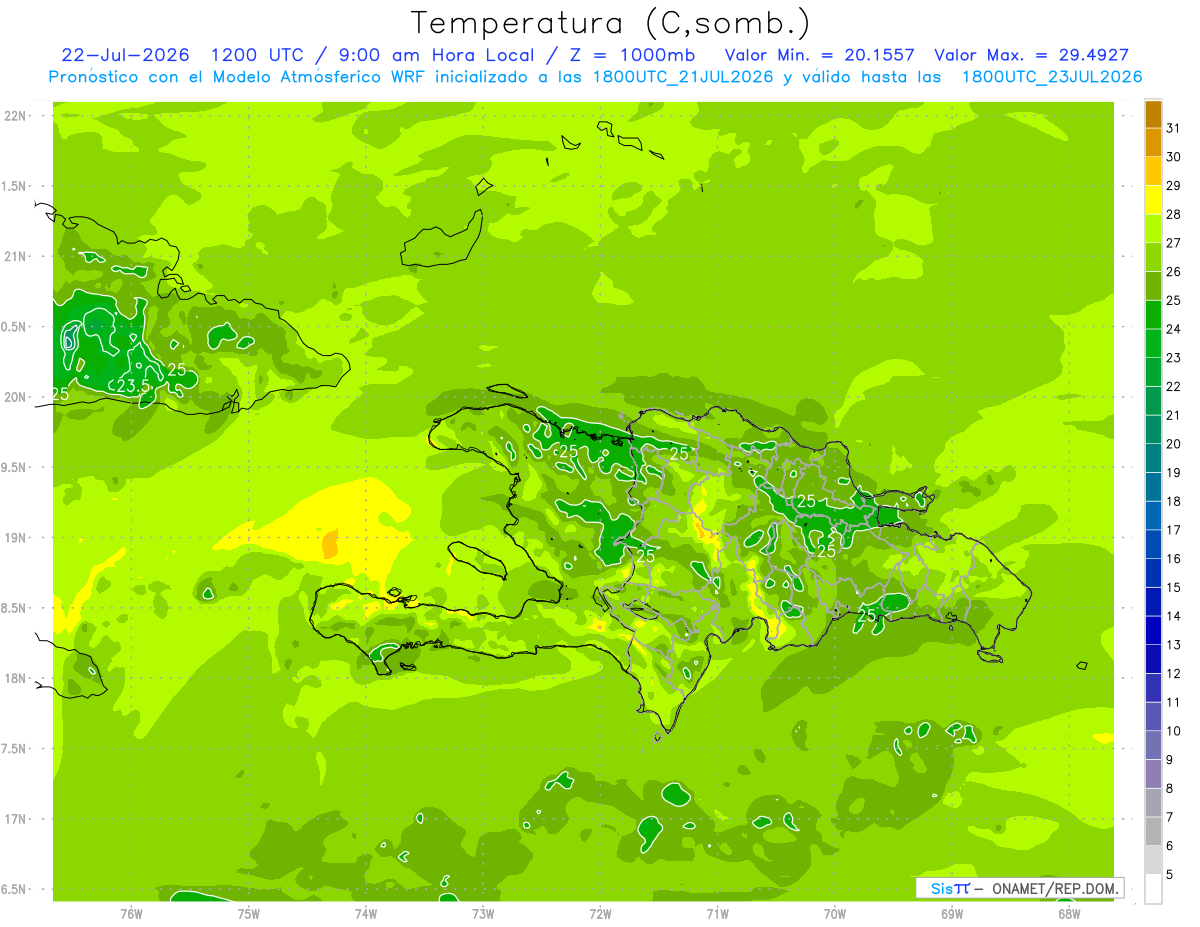This screenshot has width=1200, height=927.
Task: Click the colorbar label "31"
Action: (1173, 128)
